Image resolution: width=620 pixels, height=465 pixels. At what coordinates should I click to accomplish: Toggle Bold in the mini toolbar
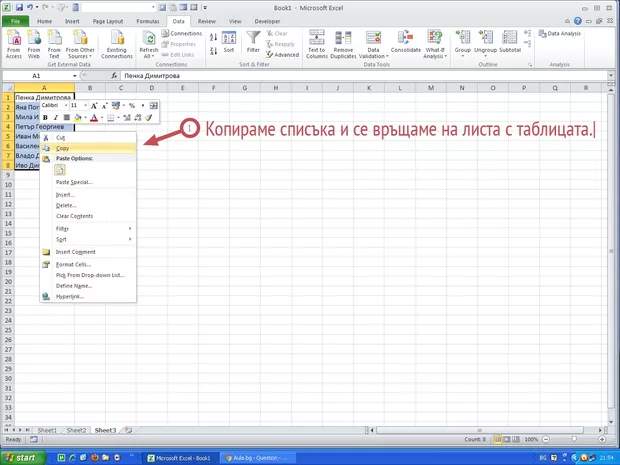[x=45, y=117]
